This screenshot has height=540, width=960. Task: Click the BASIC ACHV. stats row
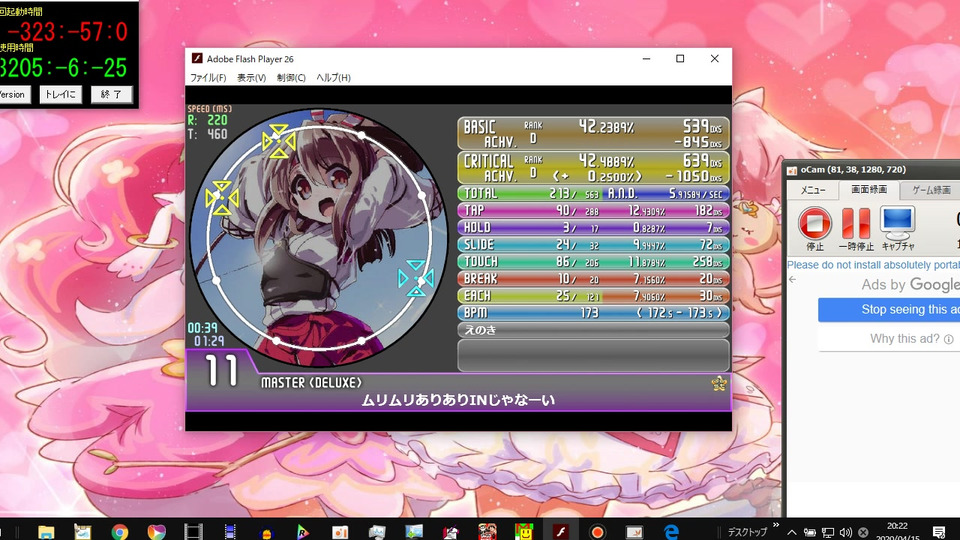(593, 133)
